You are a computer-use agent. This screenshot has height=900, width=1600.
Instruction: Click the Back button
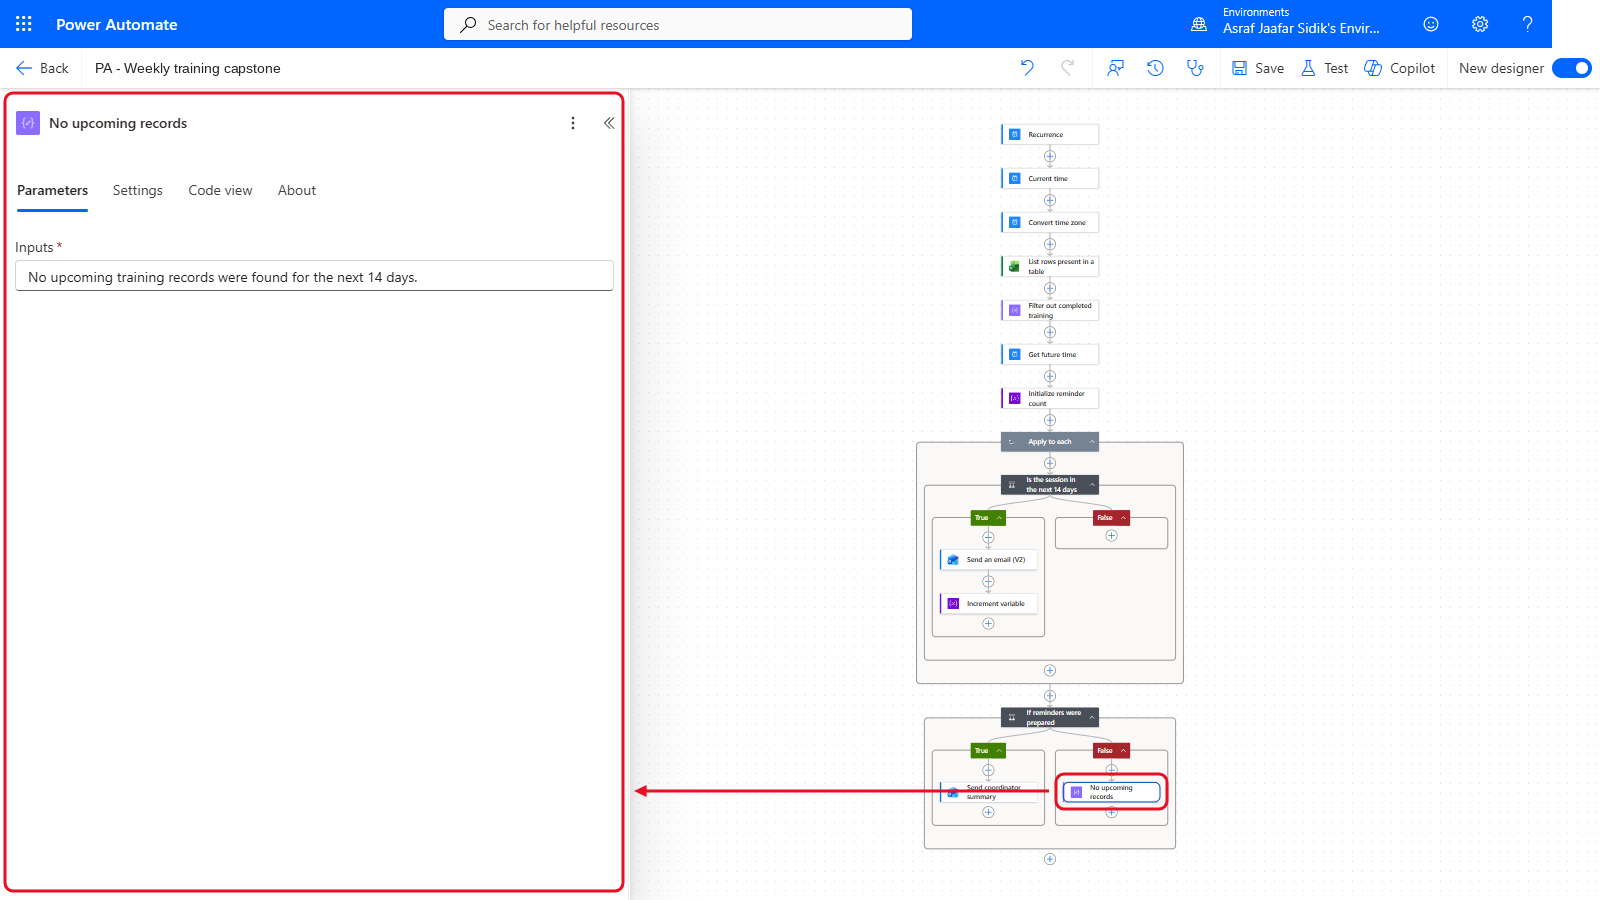coord(42,68)
